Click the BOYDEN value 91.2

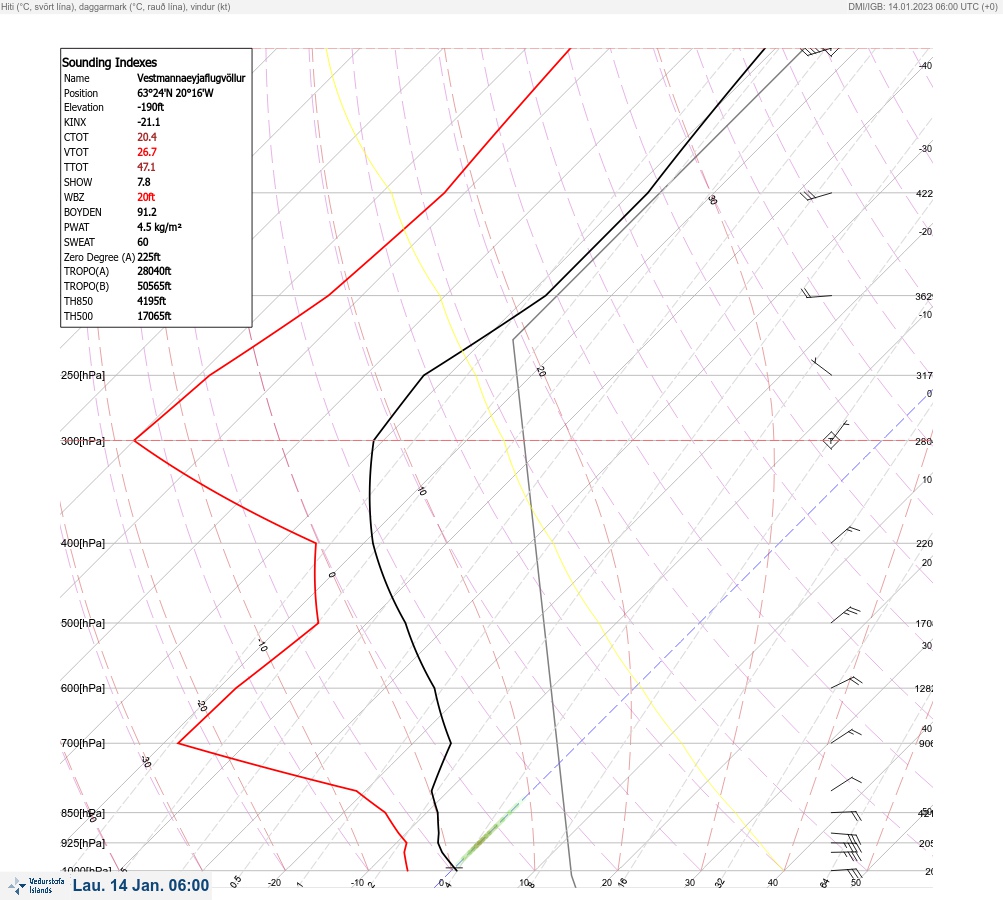coord(146,212)
